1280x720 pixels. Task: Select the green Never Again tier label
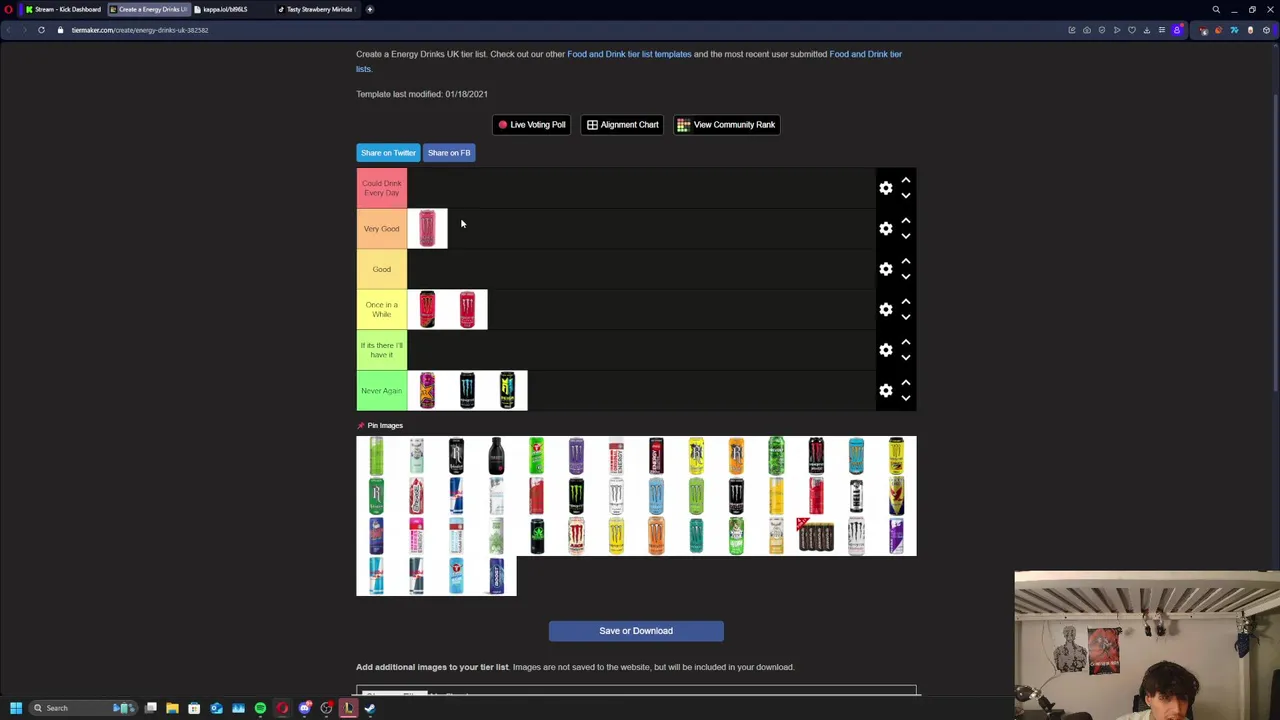[382, 391]
